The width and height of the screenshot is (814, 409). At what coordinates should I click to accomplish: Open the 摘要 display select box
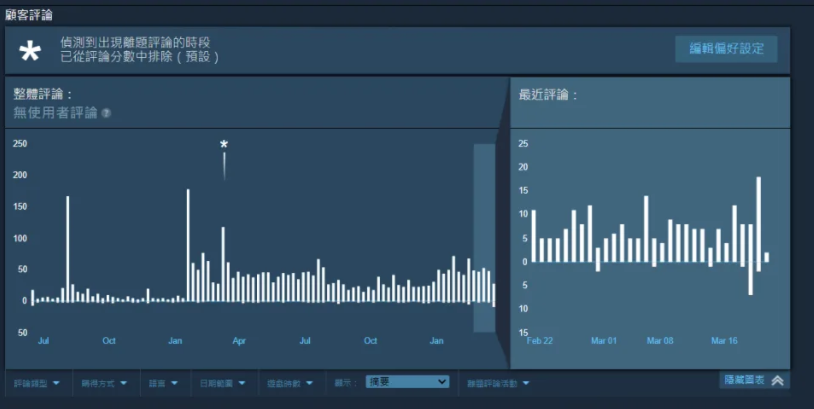407,382
